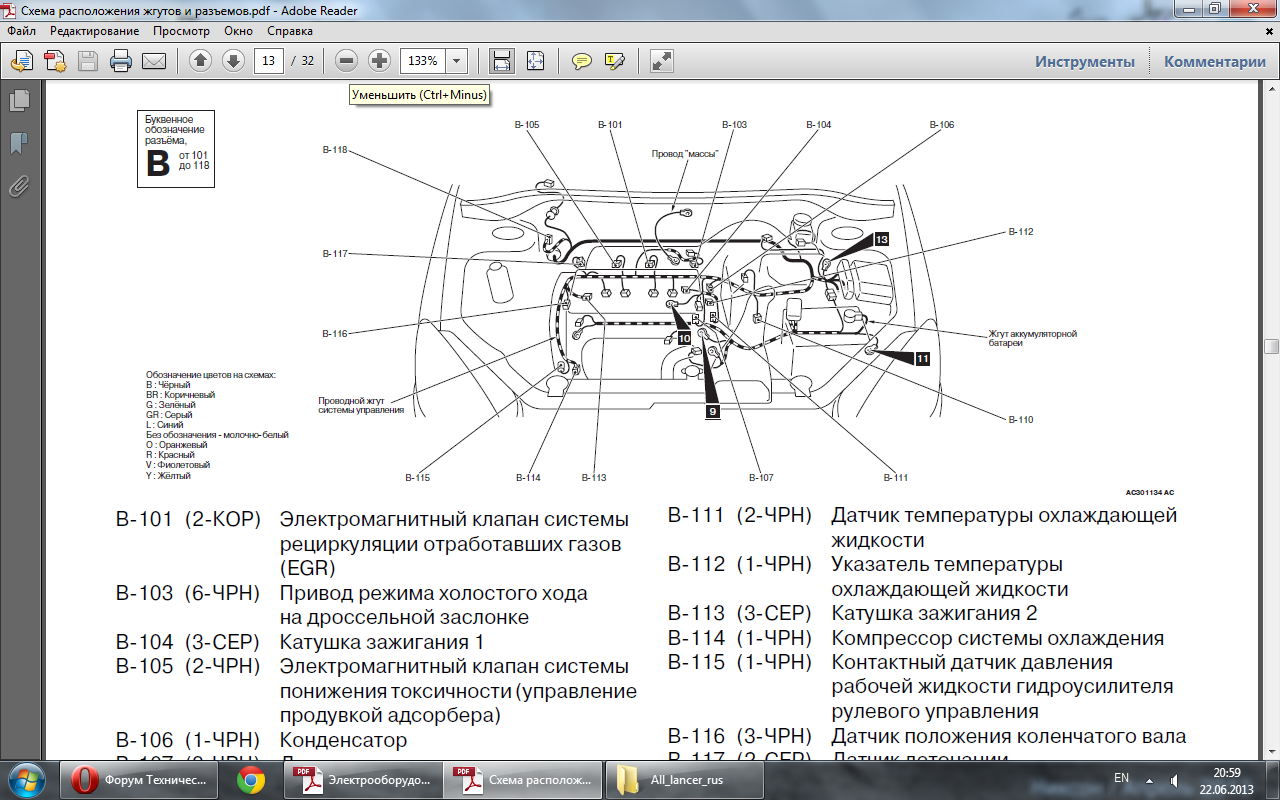Open the Просмотр menu
The image size is (1280, 800).
point(181,31)
